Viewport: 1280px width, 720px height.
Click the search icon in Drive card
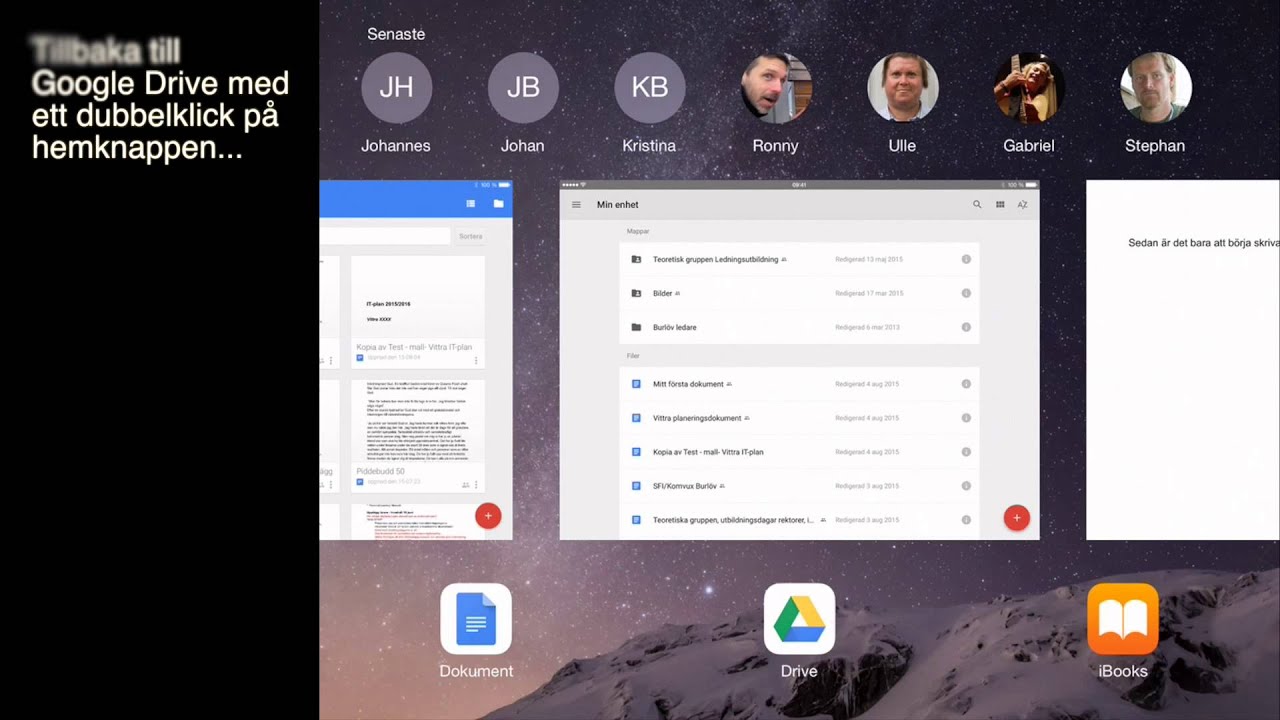pos(977,204)
